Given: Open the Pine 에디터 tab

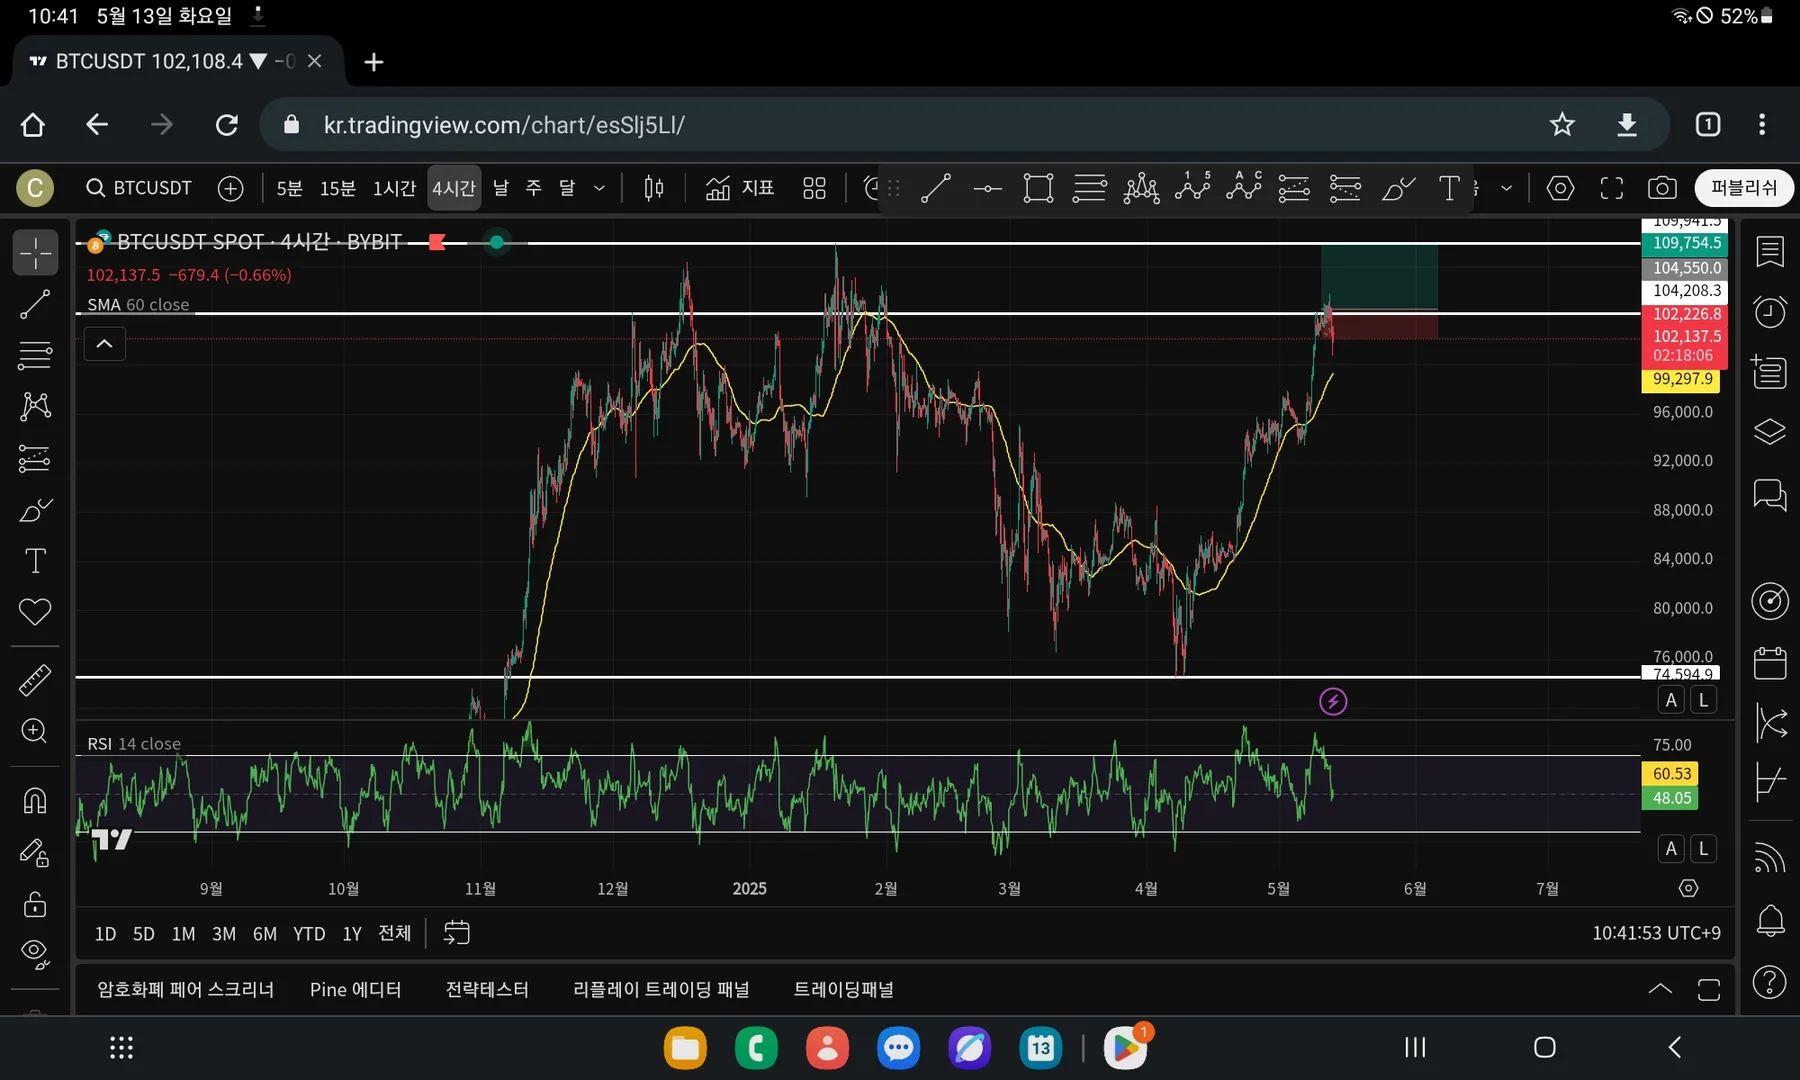Looking at the screenshot, I should 355,989.
